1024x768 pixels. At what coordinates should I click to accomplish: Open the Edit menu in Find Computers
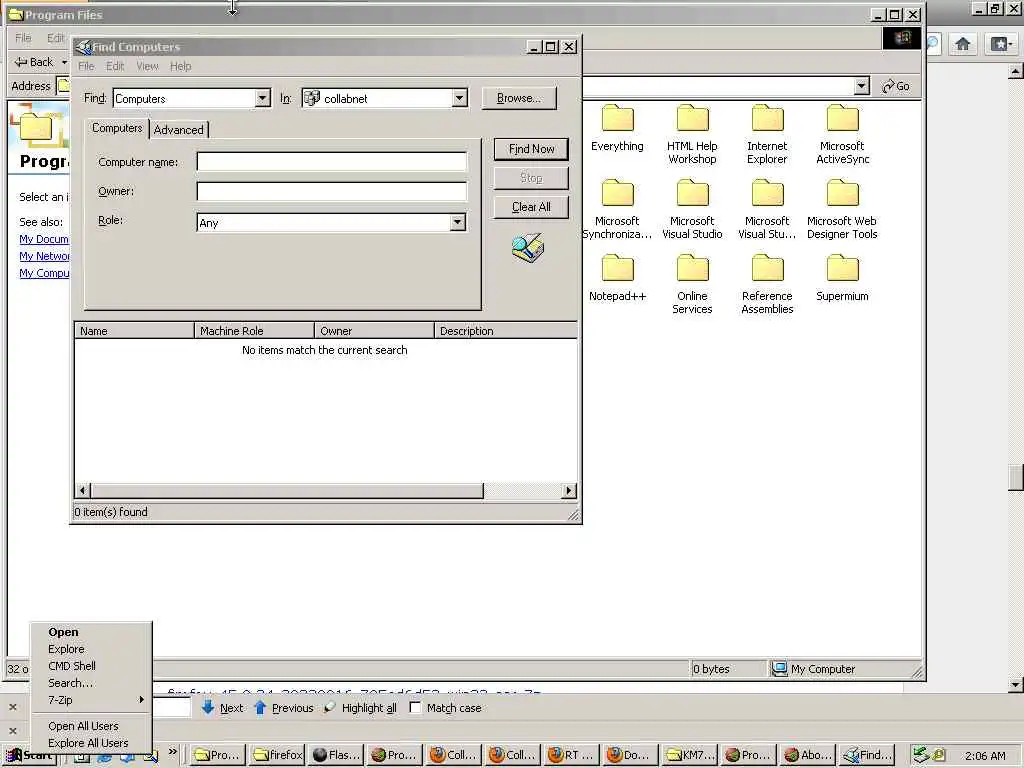tap(115, 67)
